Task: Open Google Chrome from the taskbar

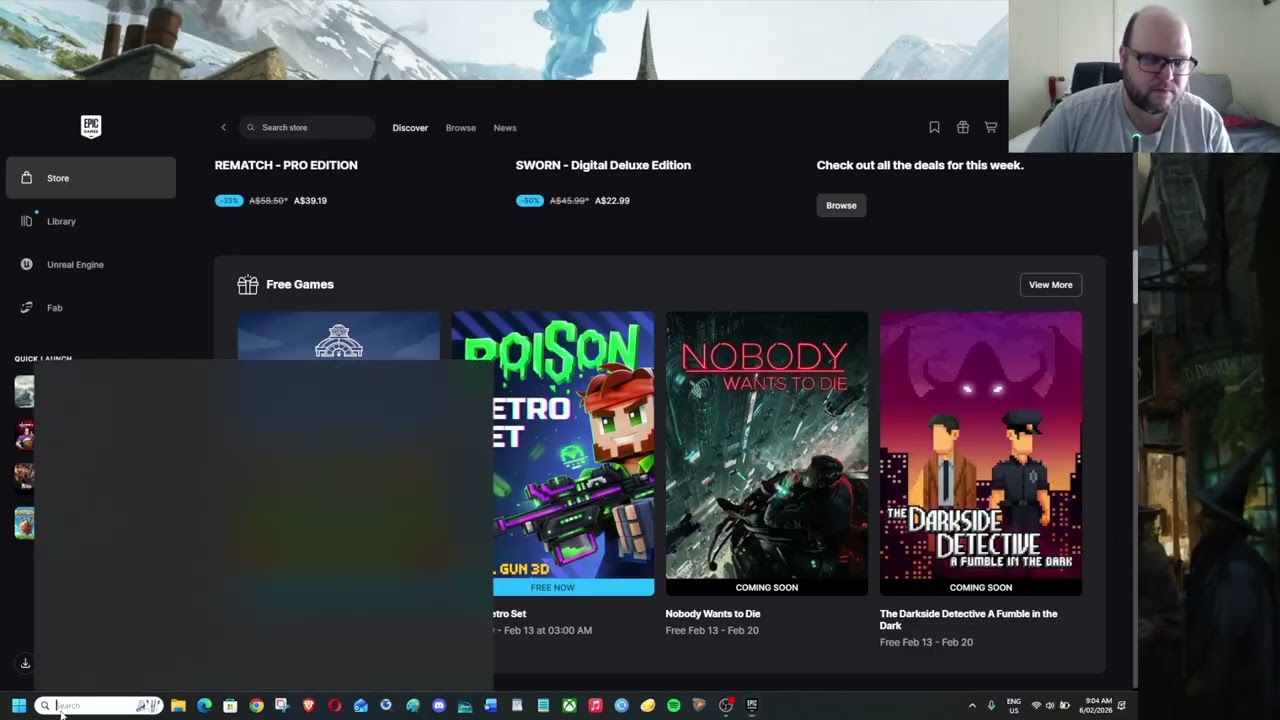Action: [256, 706]
